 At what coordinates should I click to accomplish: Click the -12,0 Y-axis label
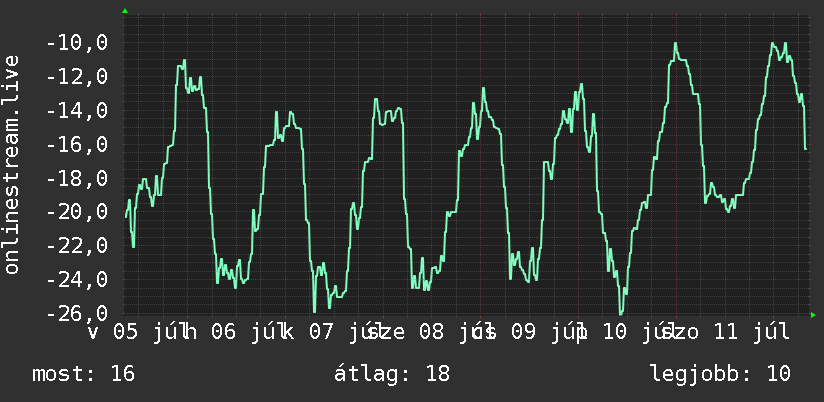[77, 77]
